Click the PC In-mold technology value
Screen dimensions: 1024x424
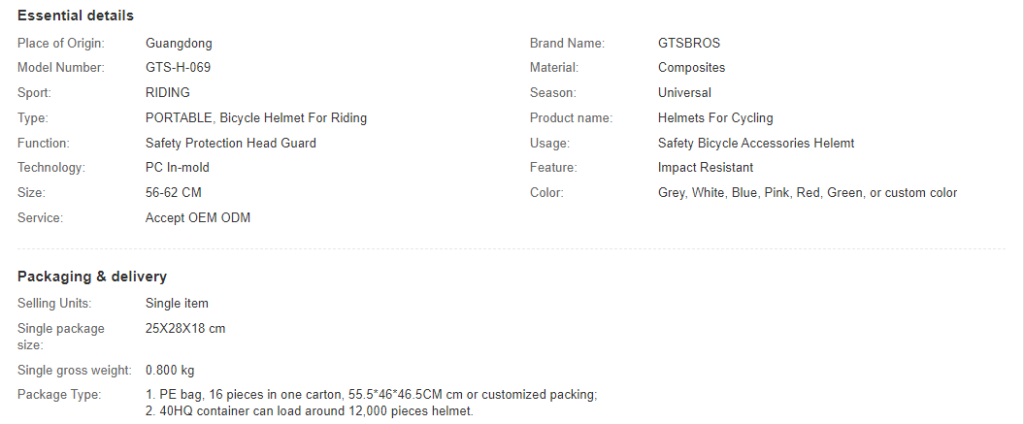click(177, 168)
